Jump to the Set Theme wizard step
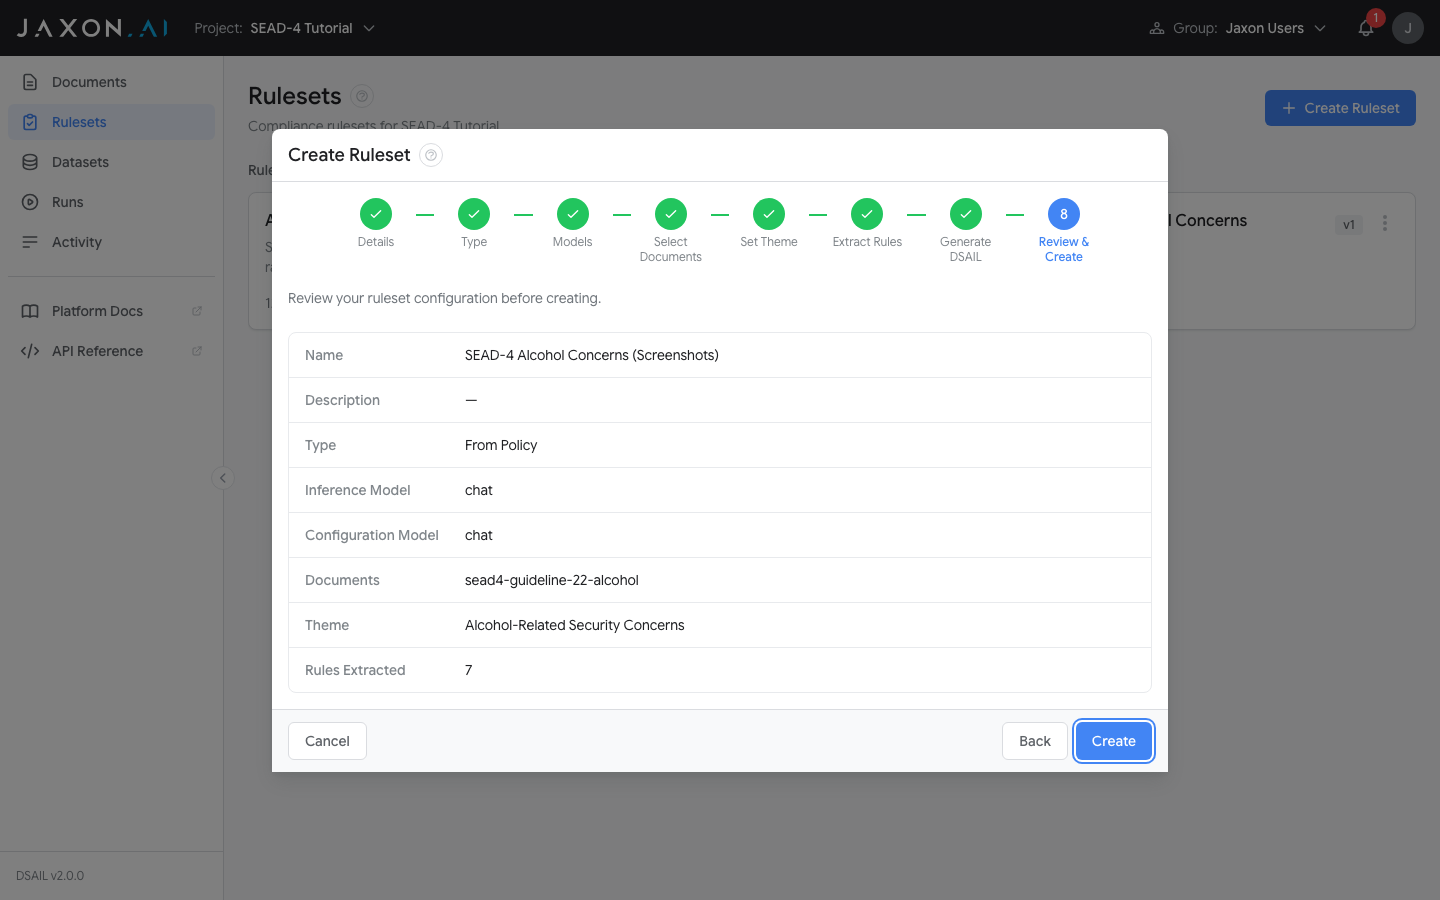This screenshot has width=1440, height=900. pos(768,213)
